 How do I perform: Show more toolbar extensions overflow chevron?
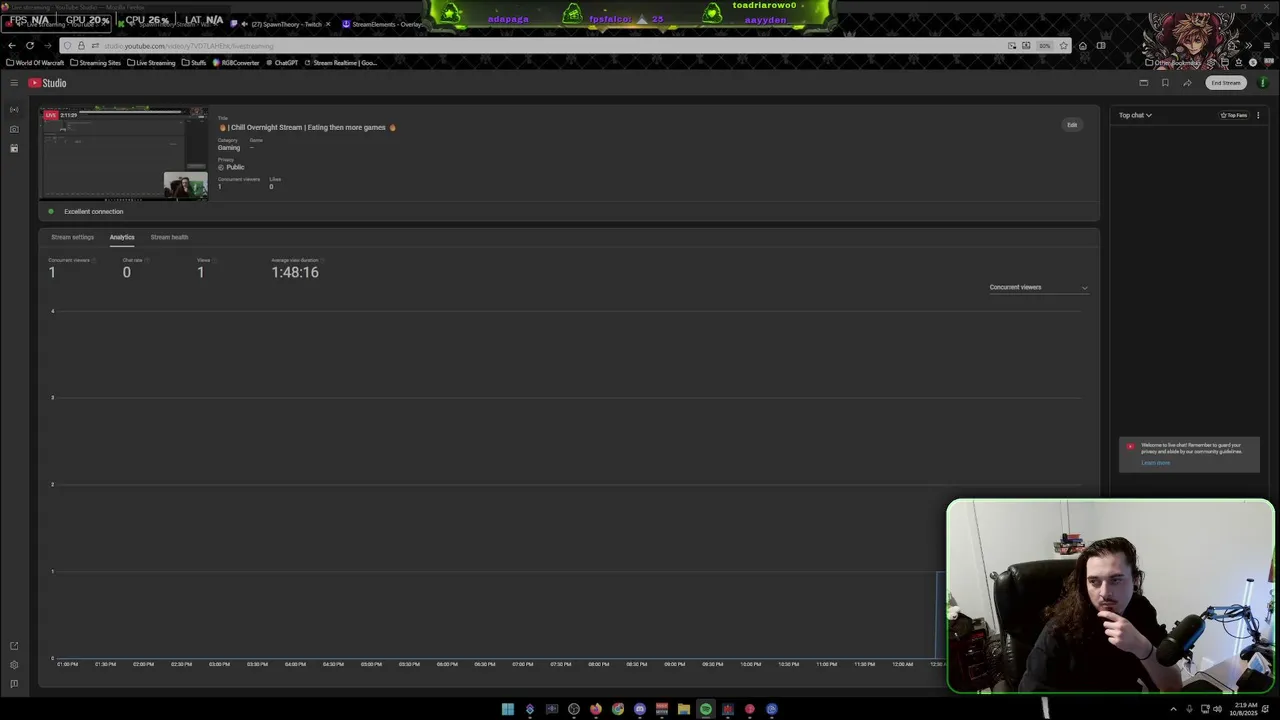tap(1248, 45)
